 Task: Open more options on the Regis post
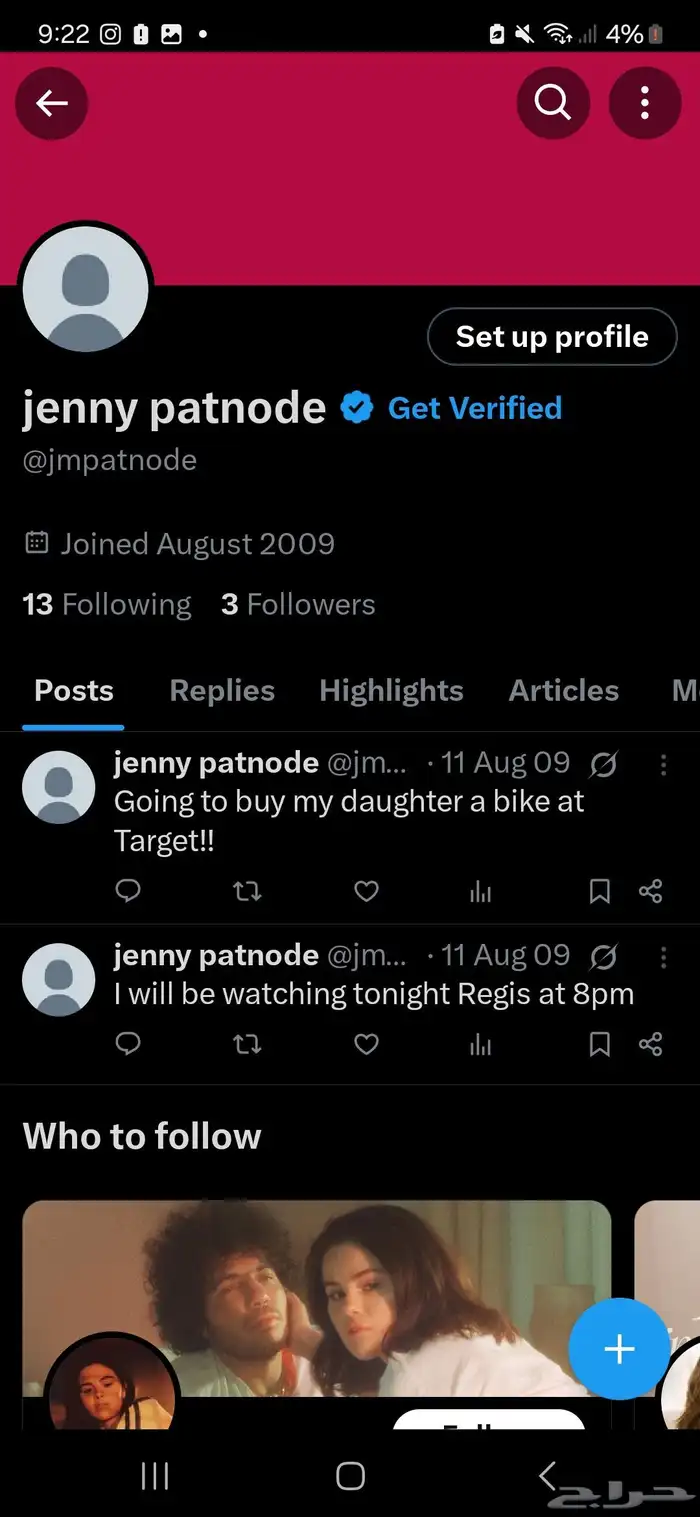tap(663, 957)
